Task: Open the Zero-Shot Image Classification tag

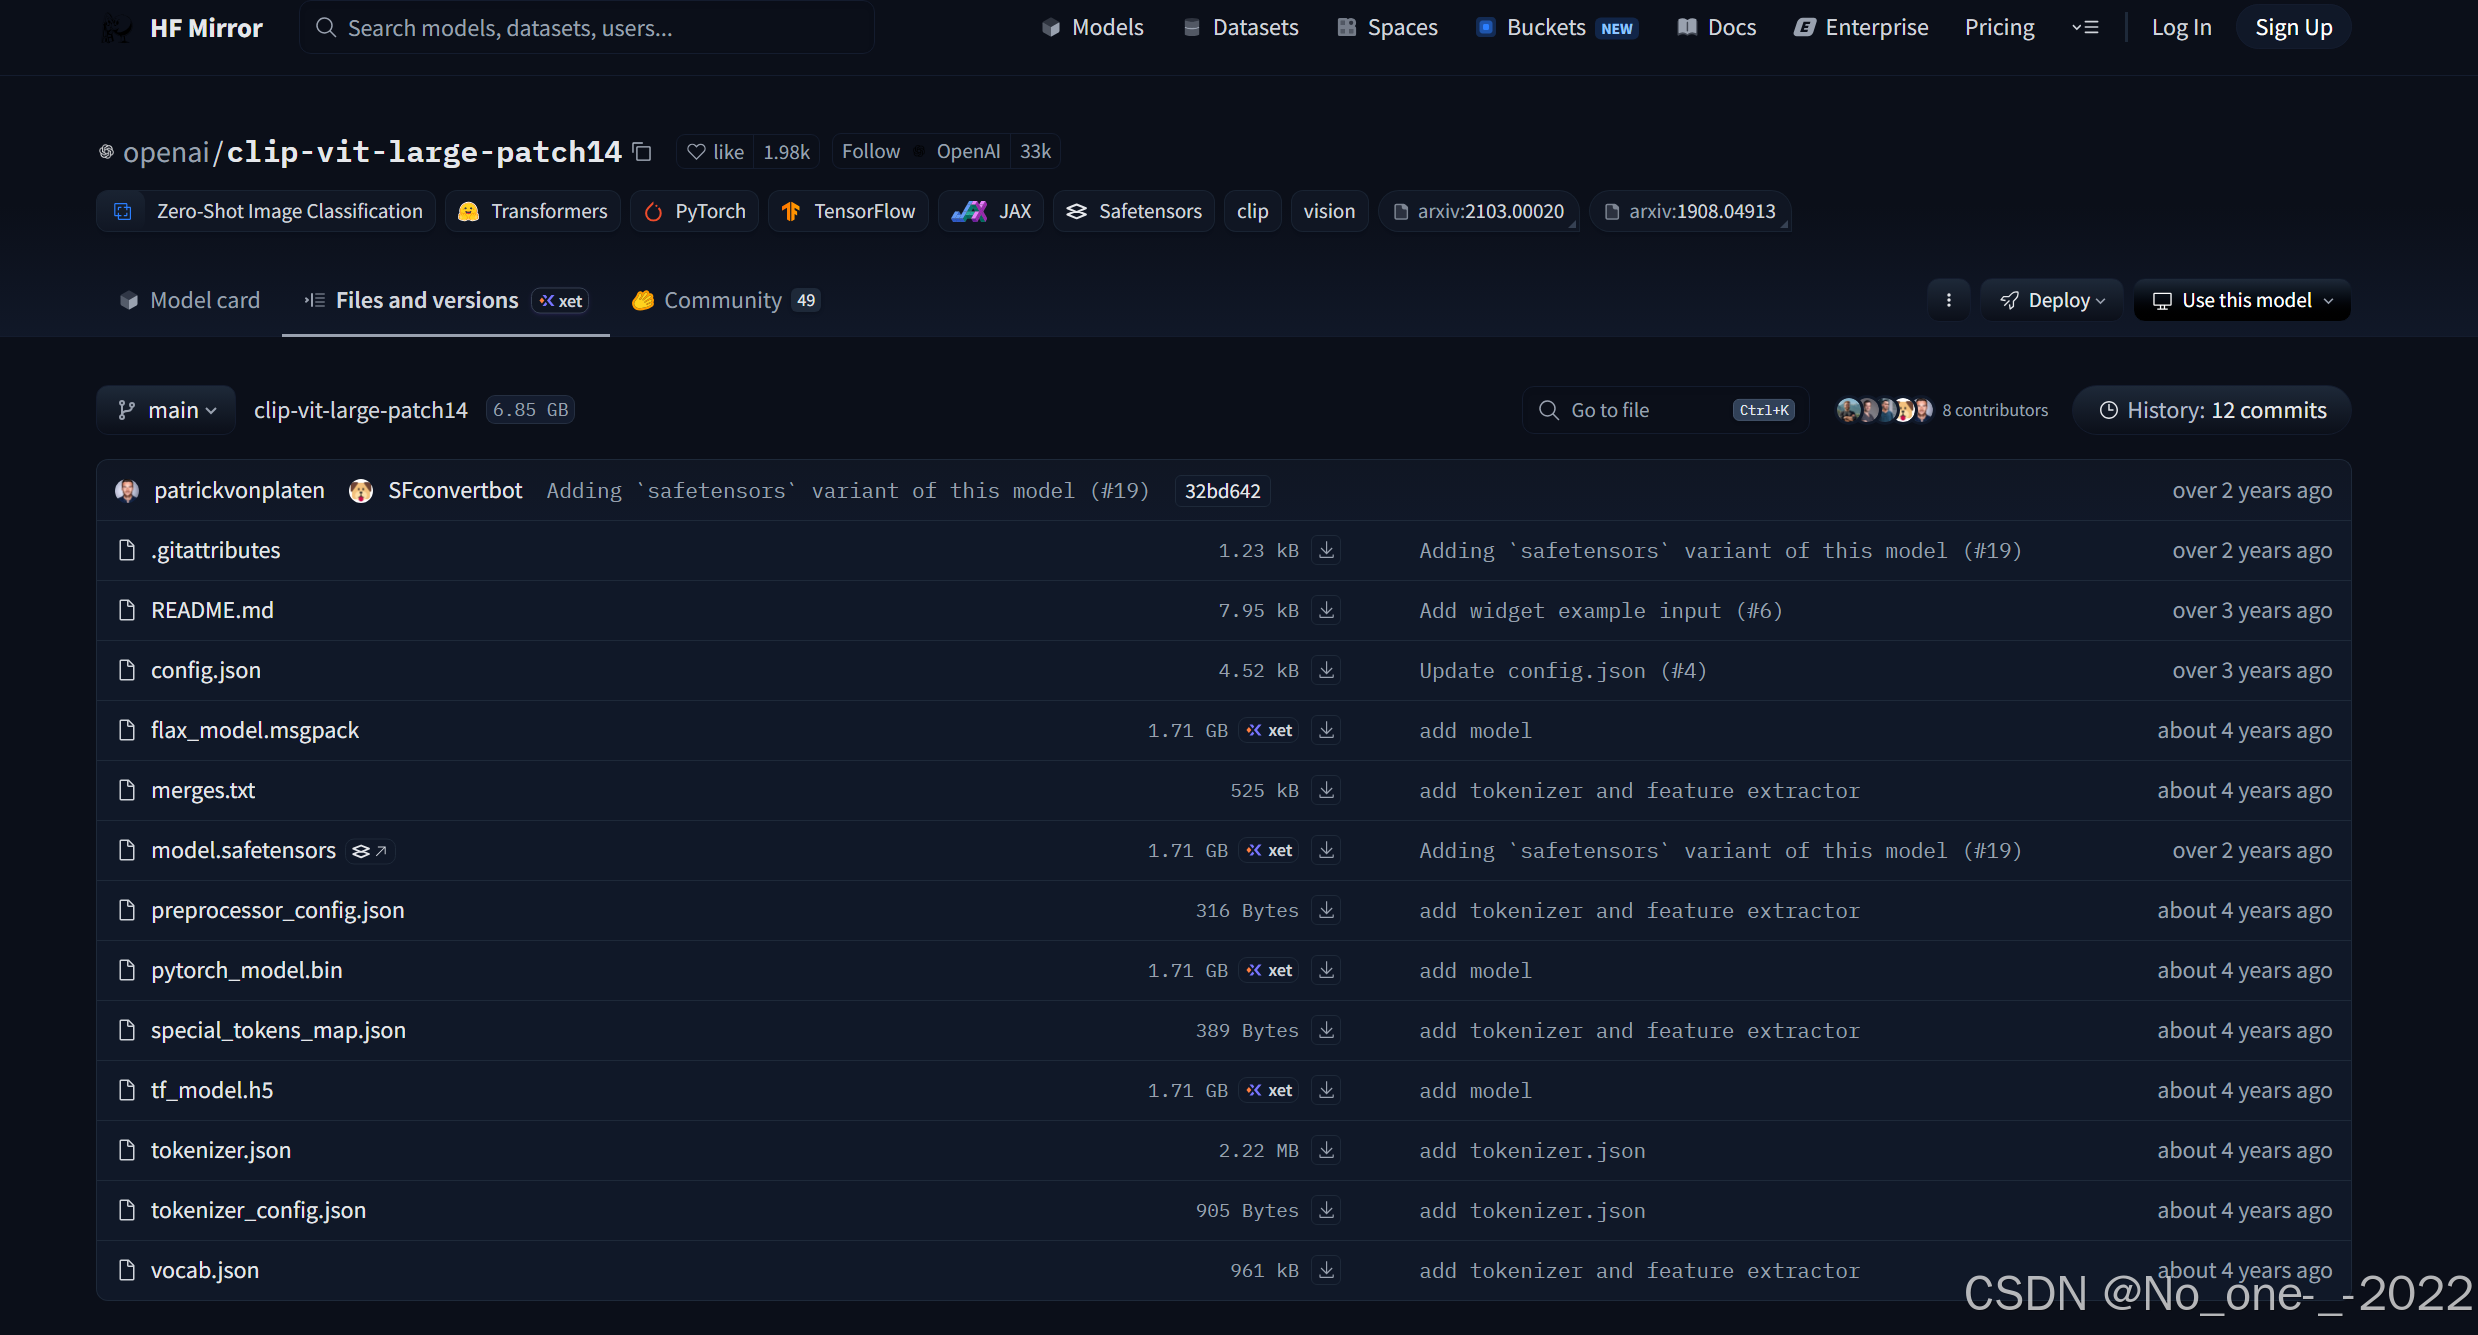Action: (266, 211)
